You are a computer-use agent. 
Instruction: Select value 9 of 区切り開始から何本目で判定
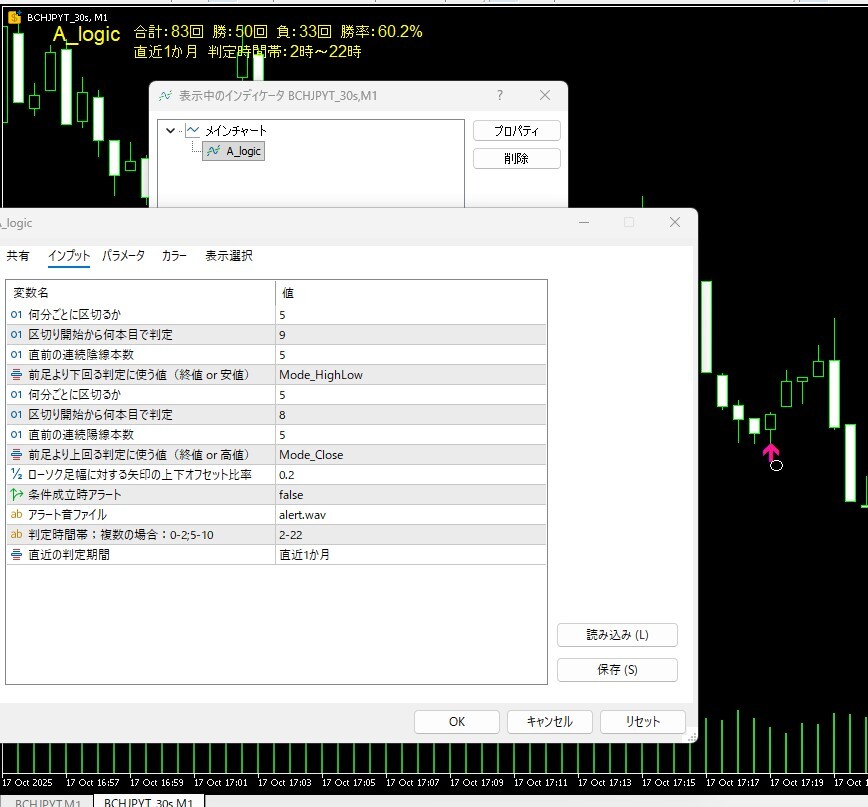tap(410, 335)
